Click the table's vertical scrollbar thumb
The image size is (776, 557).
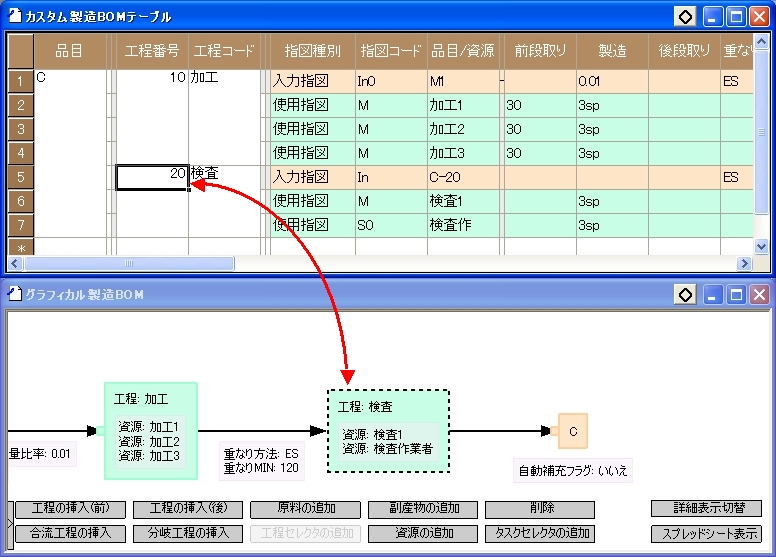(x=761, y=132)
